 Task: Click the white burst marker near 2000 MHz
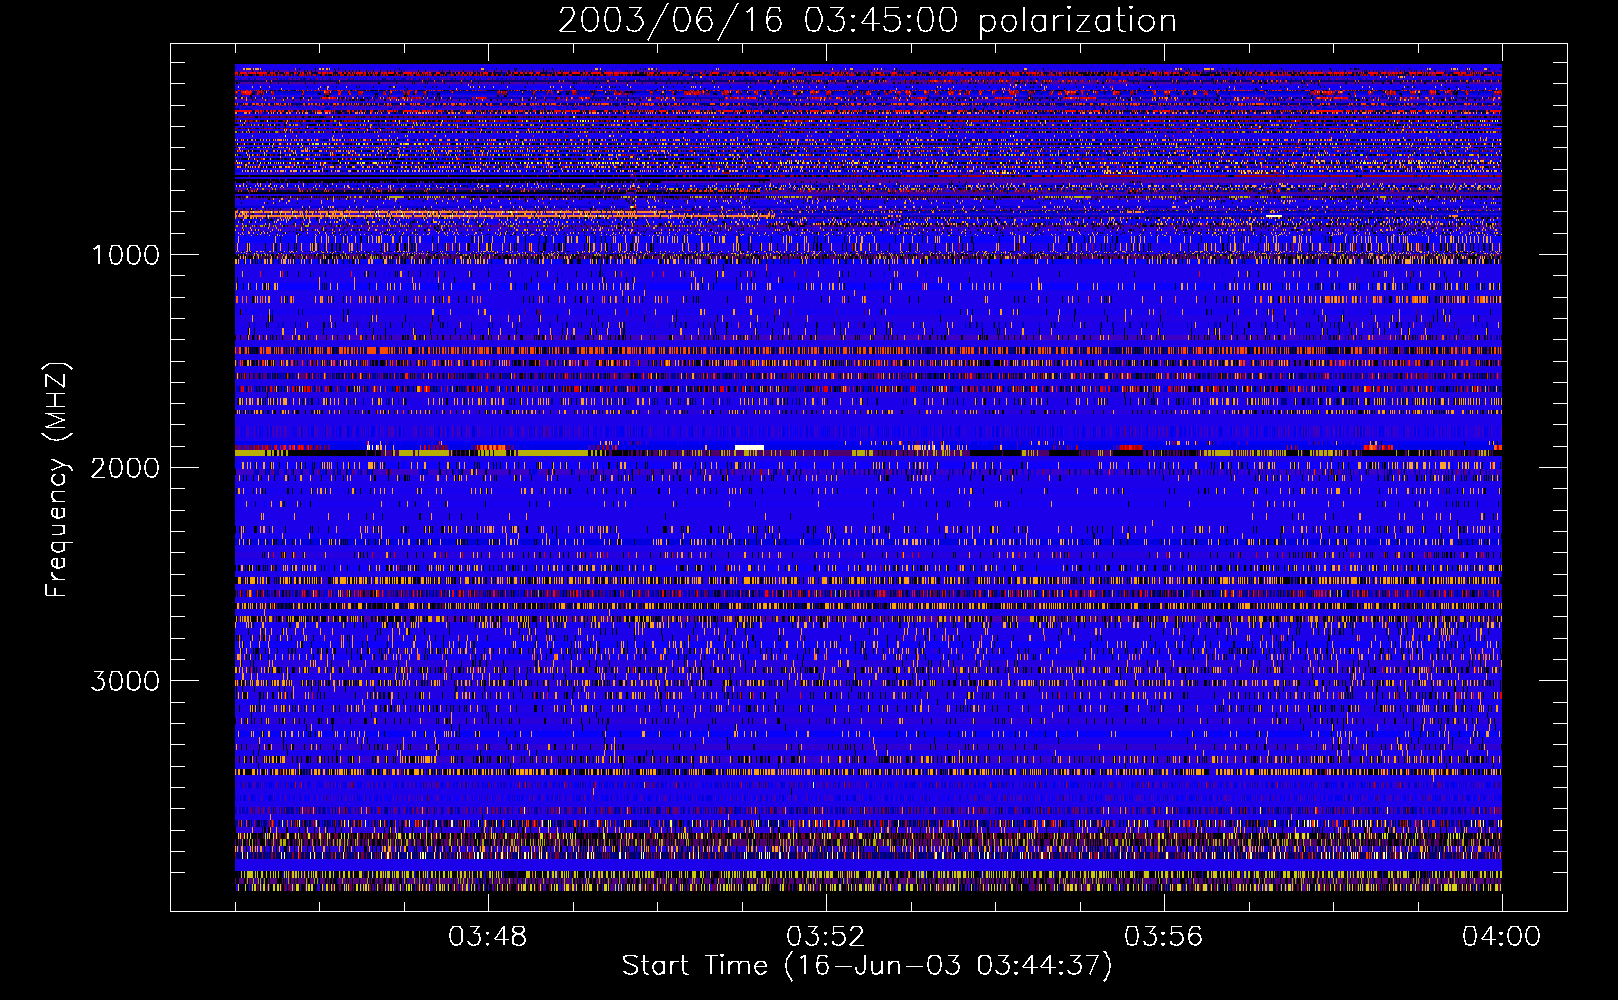click(x=749, y=448)
